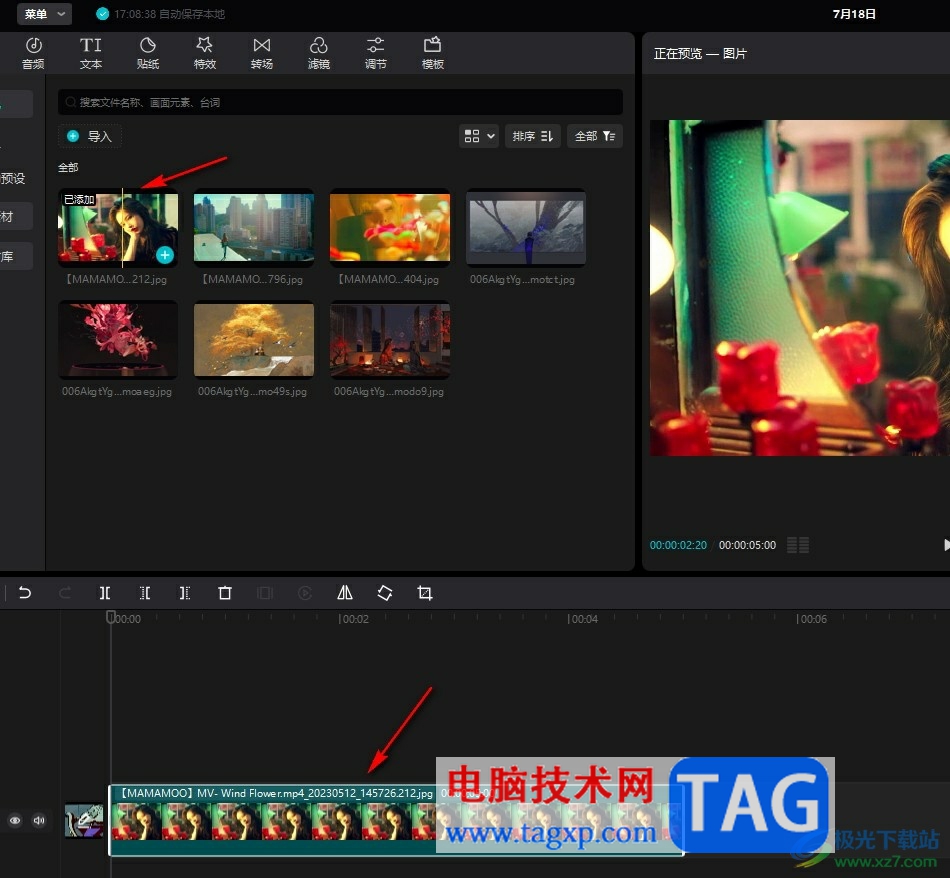Open the 滤镜 filters tab

click(x=319, y=53)
